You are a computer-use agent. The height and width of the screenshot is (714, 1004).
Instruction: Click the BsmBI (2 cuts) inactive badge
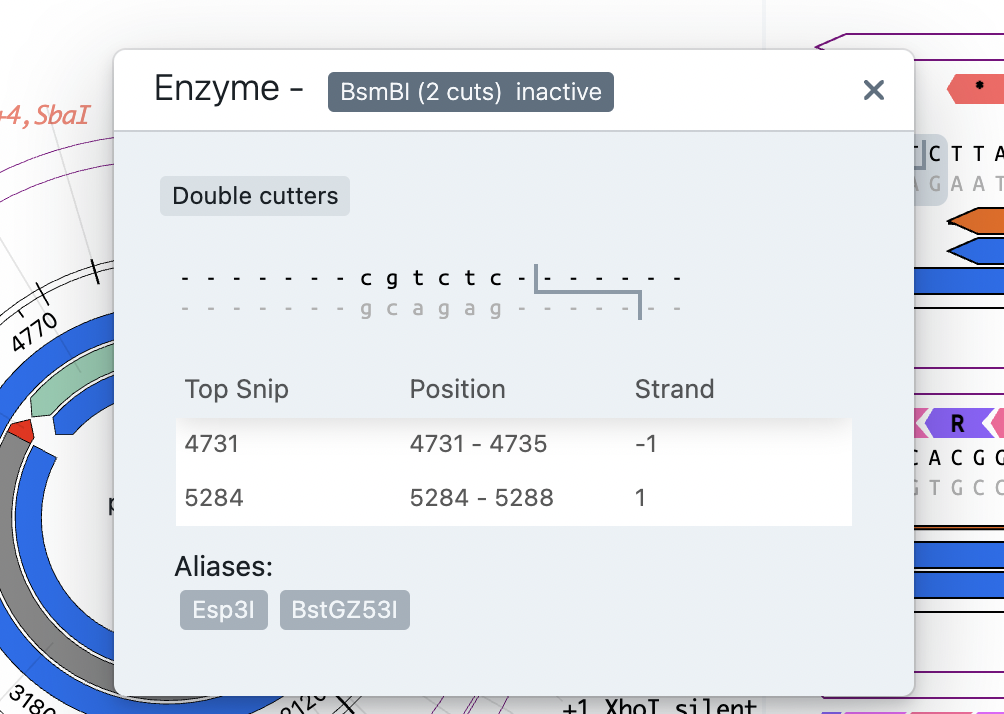470,91
